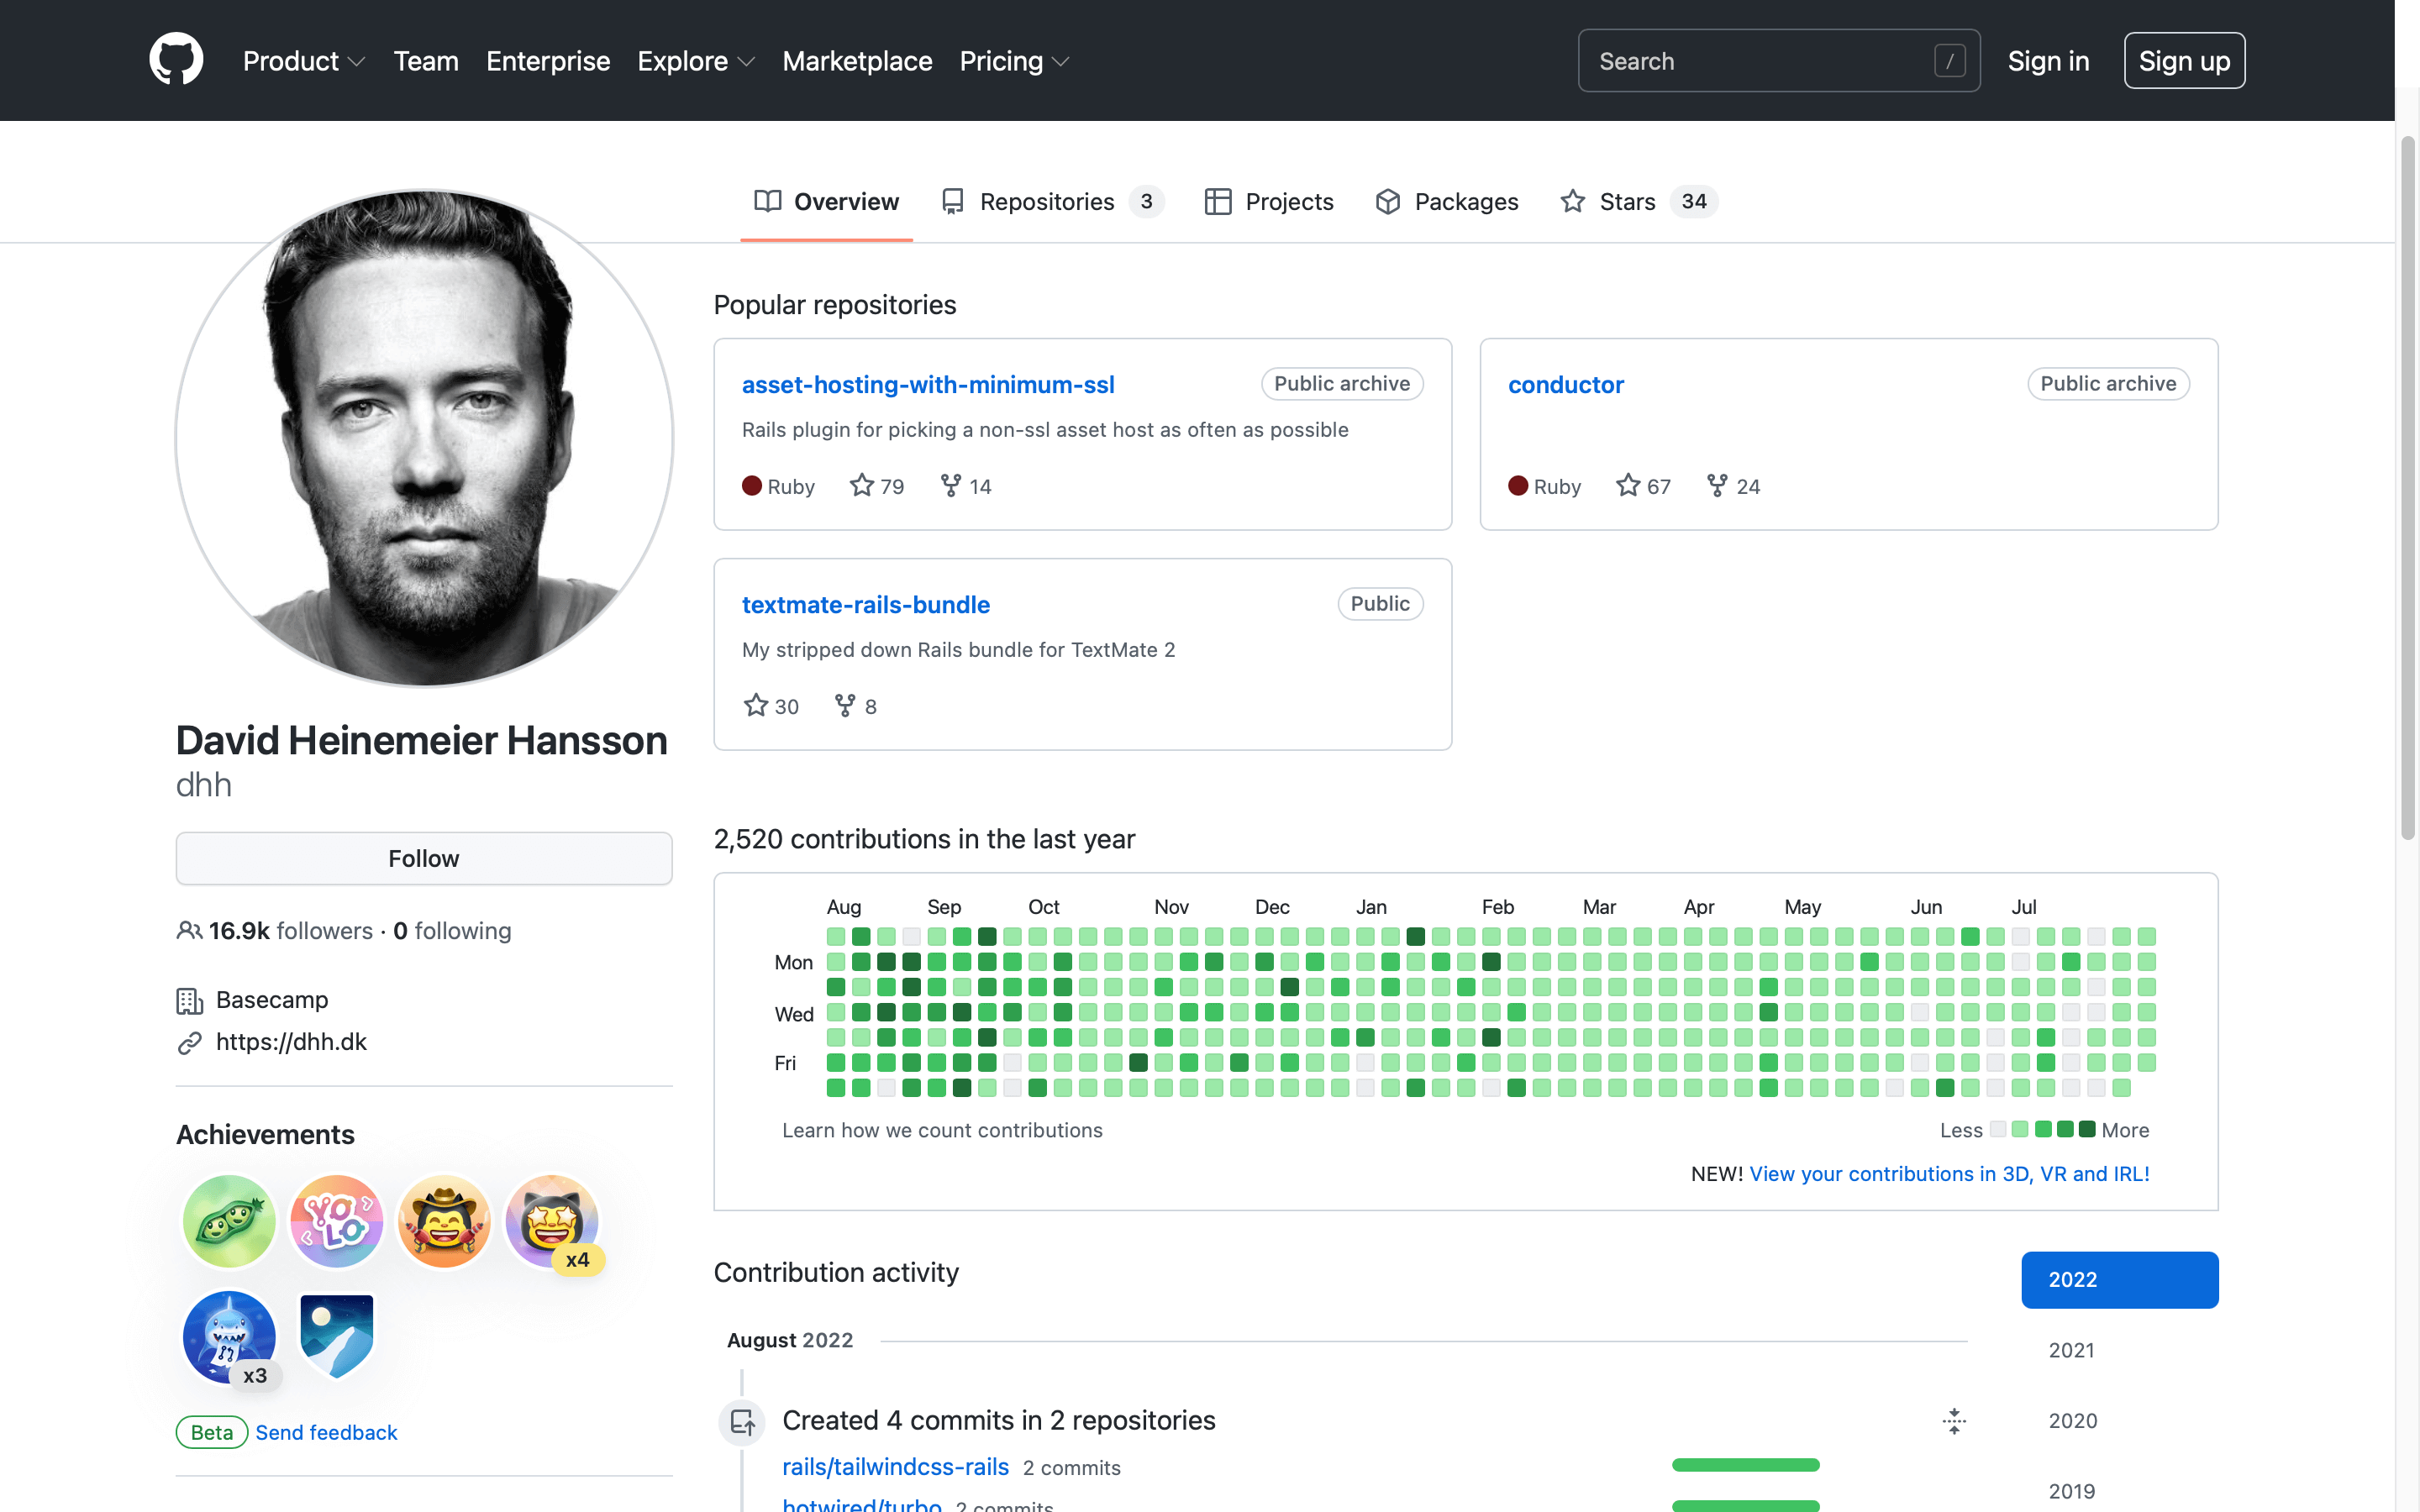Expand the Pricing dropdown menu
The width and height of the screenshot is (2420, 1512).
click(1014, 60)
